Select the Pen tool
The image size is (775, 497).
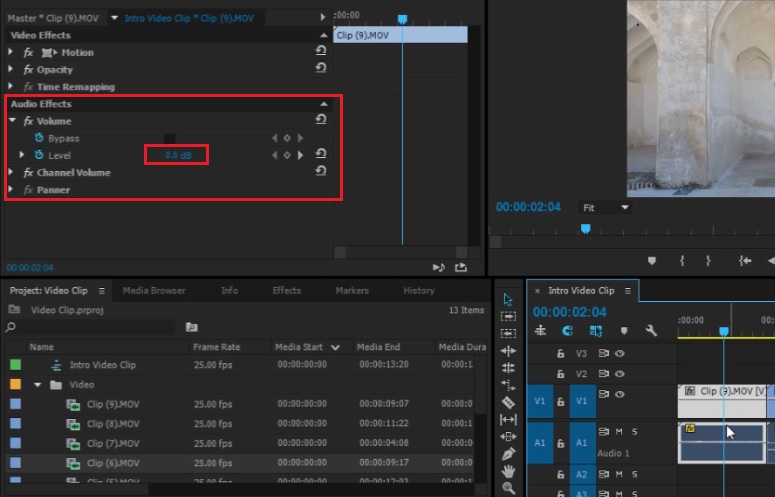pyautogui.click(x=508, y=454)
